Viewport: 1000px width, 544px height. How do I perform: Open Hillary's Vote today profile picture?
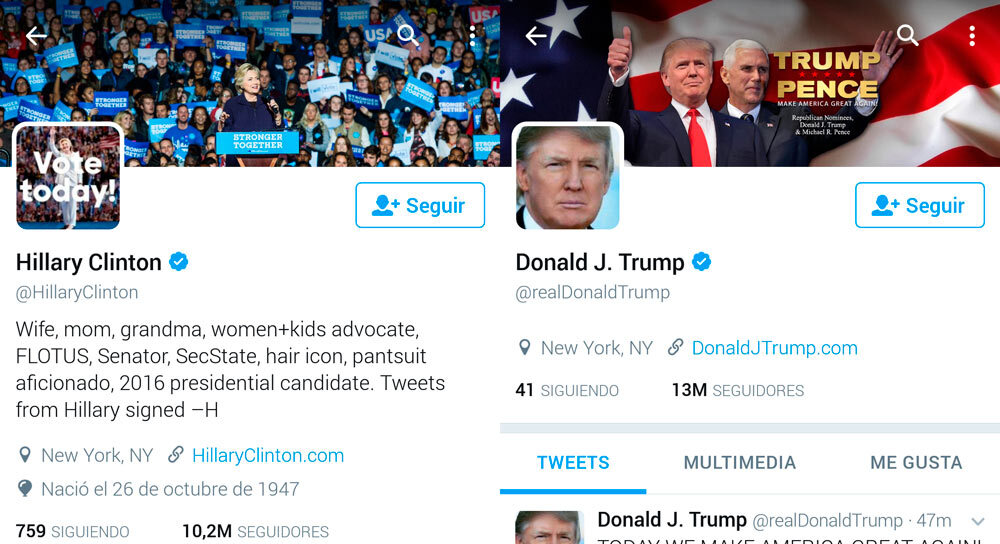[x=68, y=177]
